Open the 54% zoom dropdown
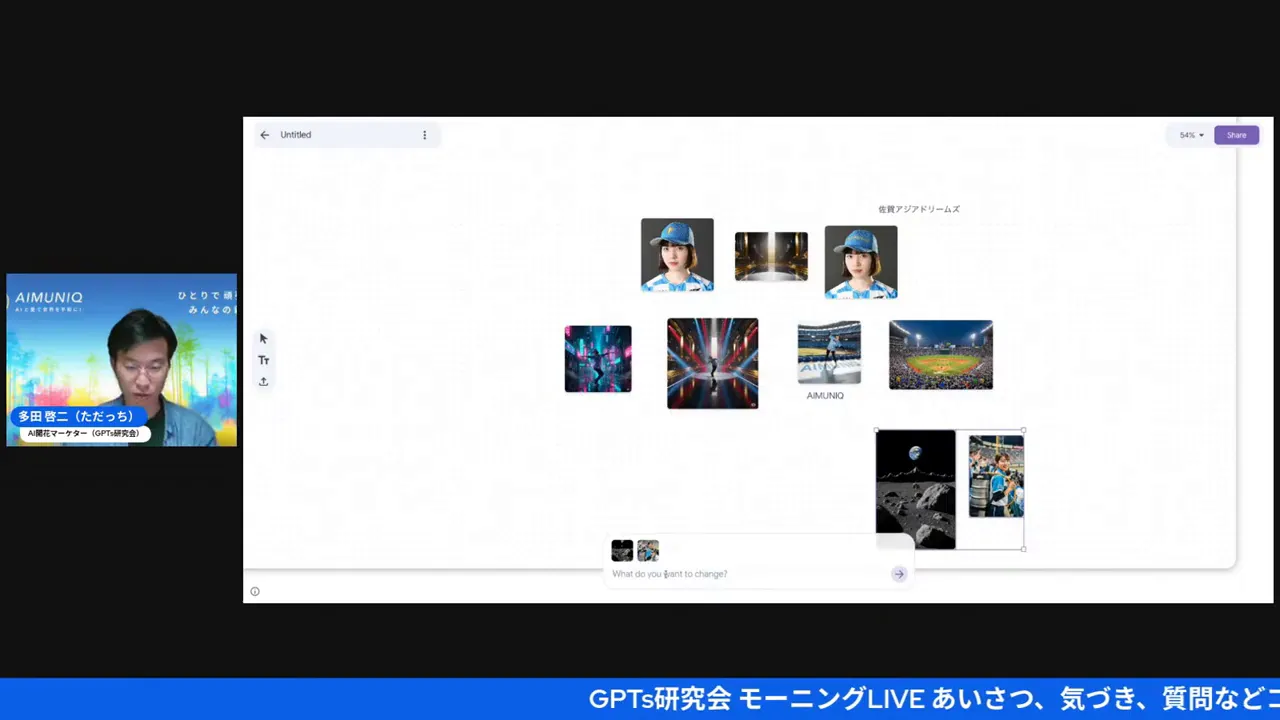 (x=1190, y=135)
